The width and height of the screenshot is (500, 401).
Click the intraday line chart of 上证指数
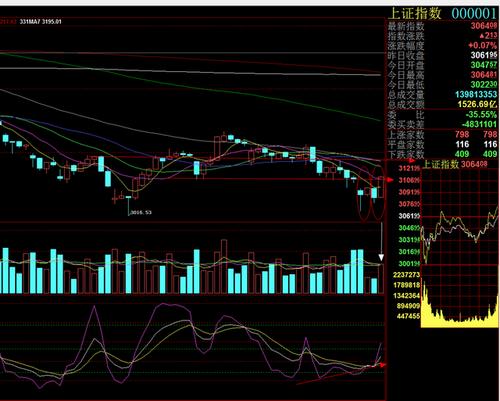tap(460, 217)
